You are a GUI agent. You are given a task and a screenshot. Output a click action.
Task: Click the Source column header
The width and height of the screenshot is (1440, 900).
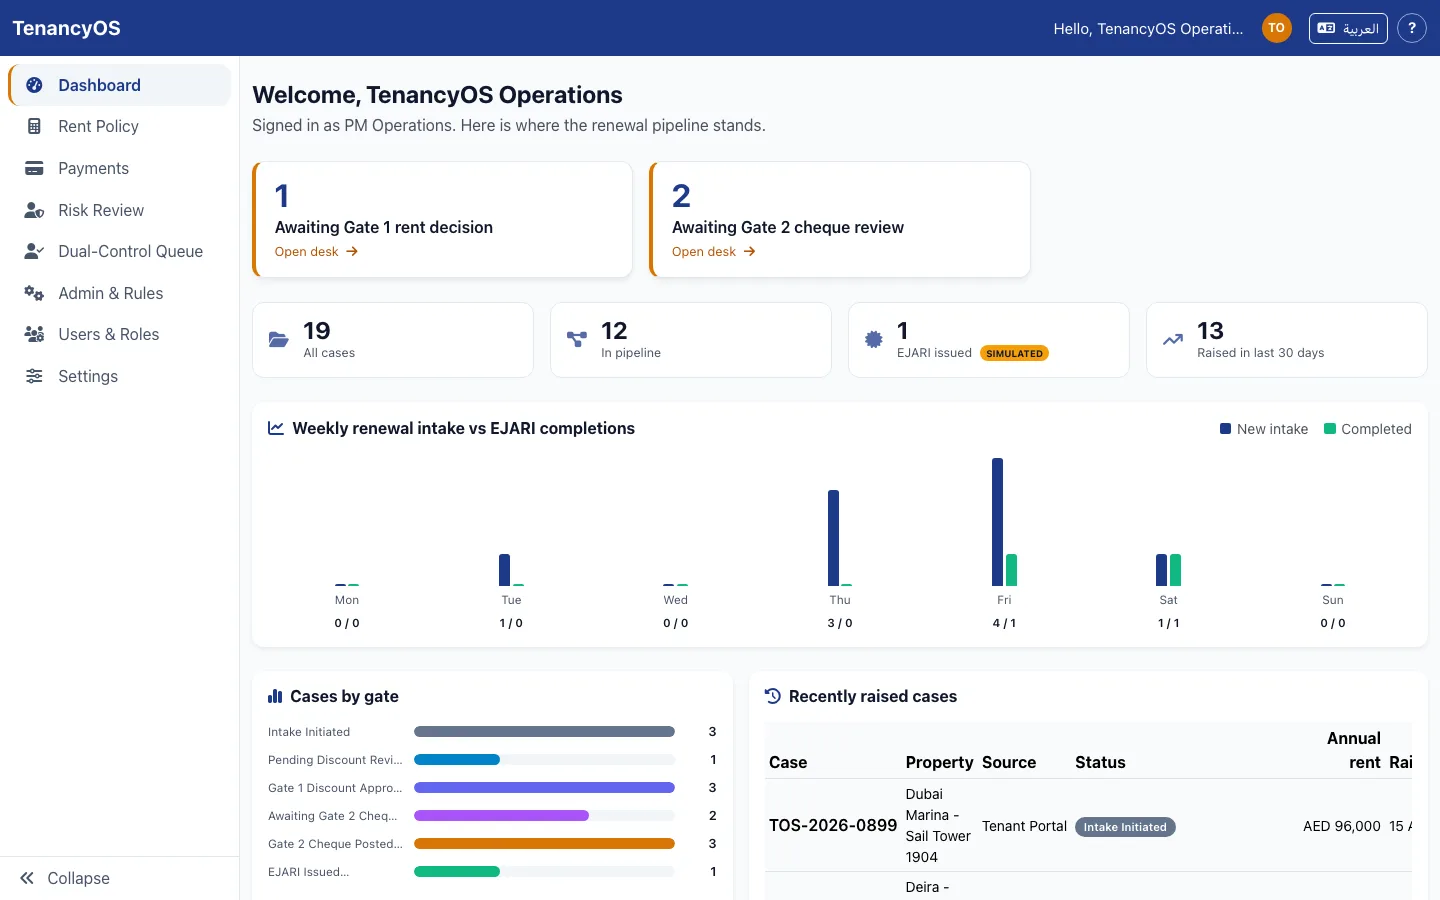(x=1009, y=762)
